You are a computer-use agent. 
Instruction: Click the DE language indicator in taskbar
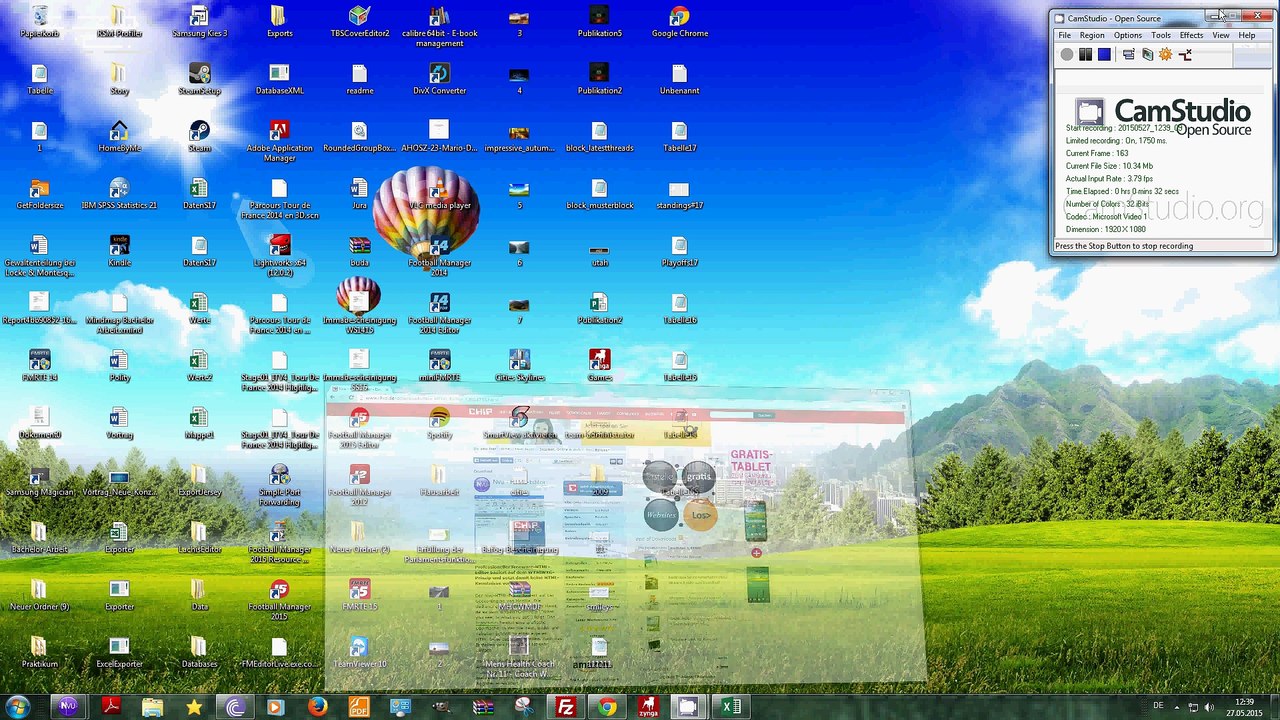[1158, 706]
